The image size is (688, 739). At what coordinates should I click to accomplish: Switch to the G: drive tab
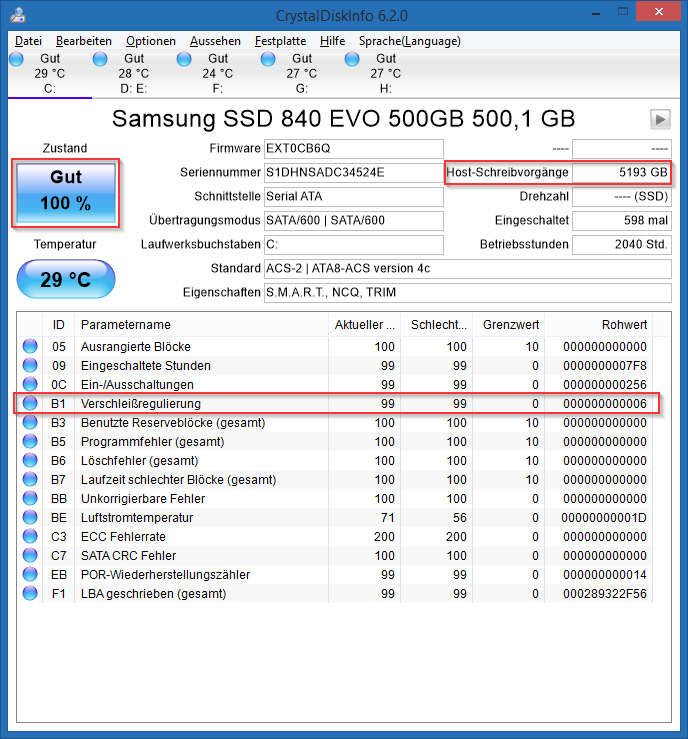click(x=302, y=73)
